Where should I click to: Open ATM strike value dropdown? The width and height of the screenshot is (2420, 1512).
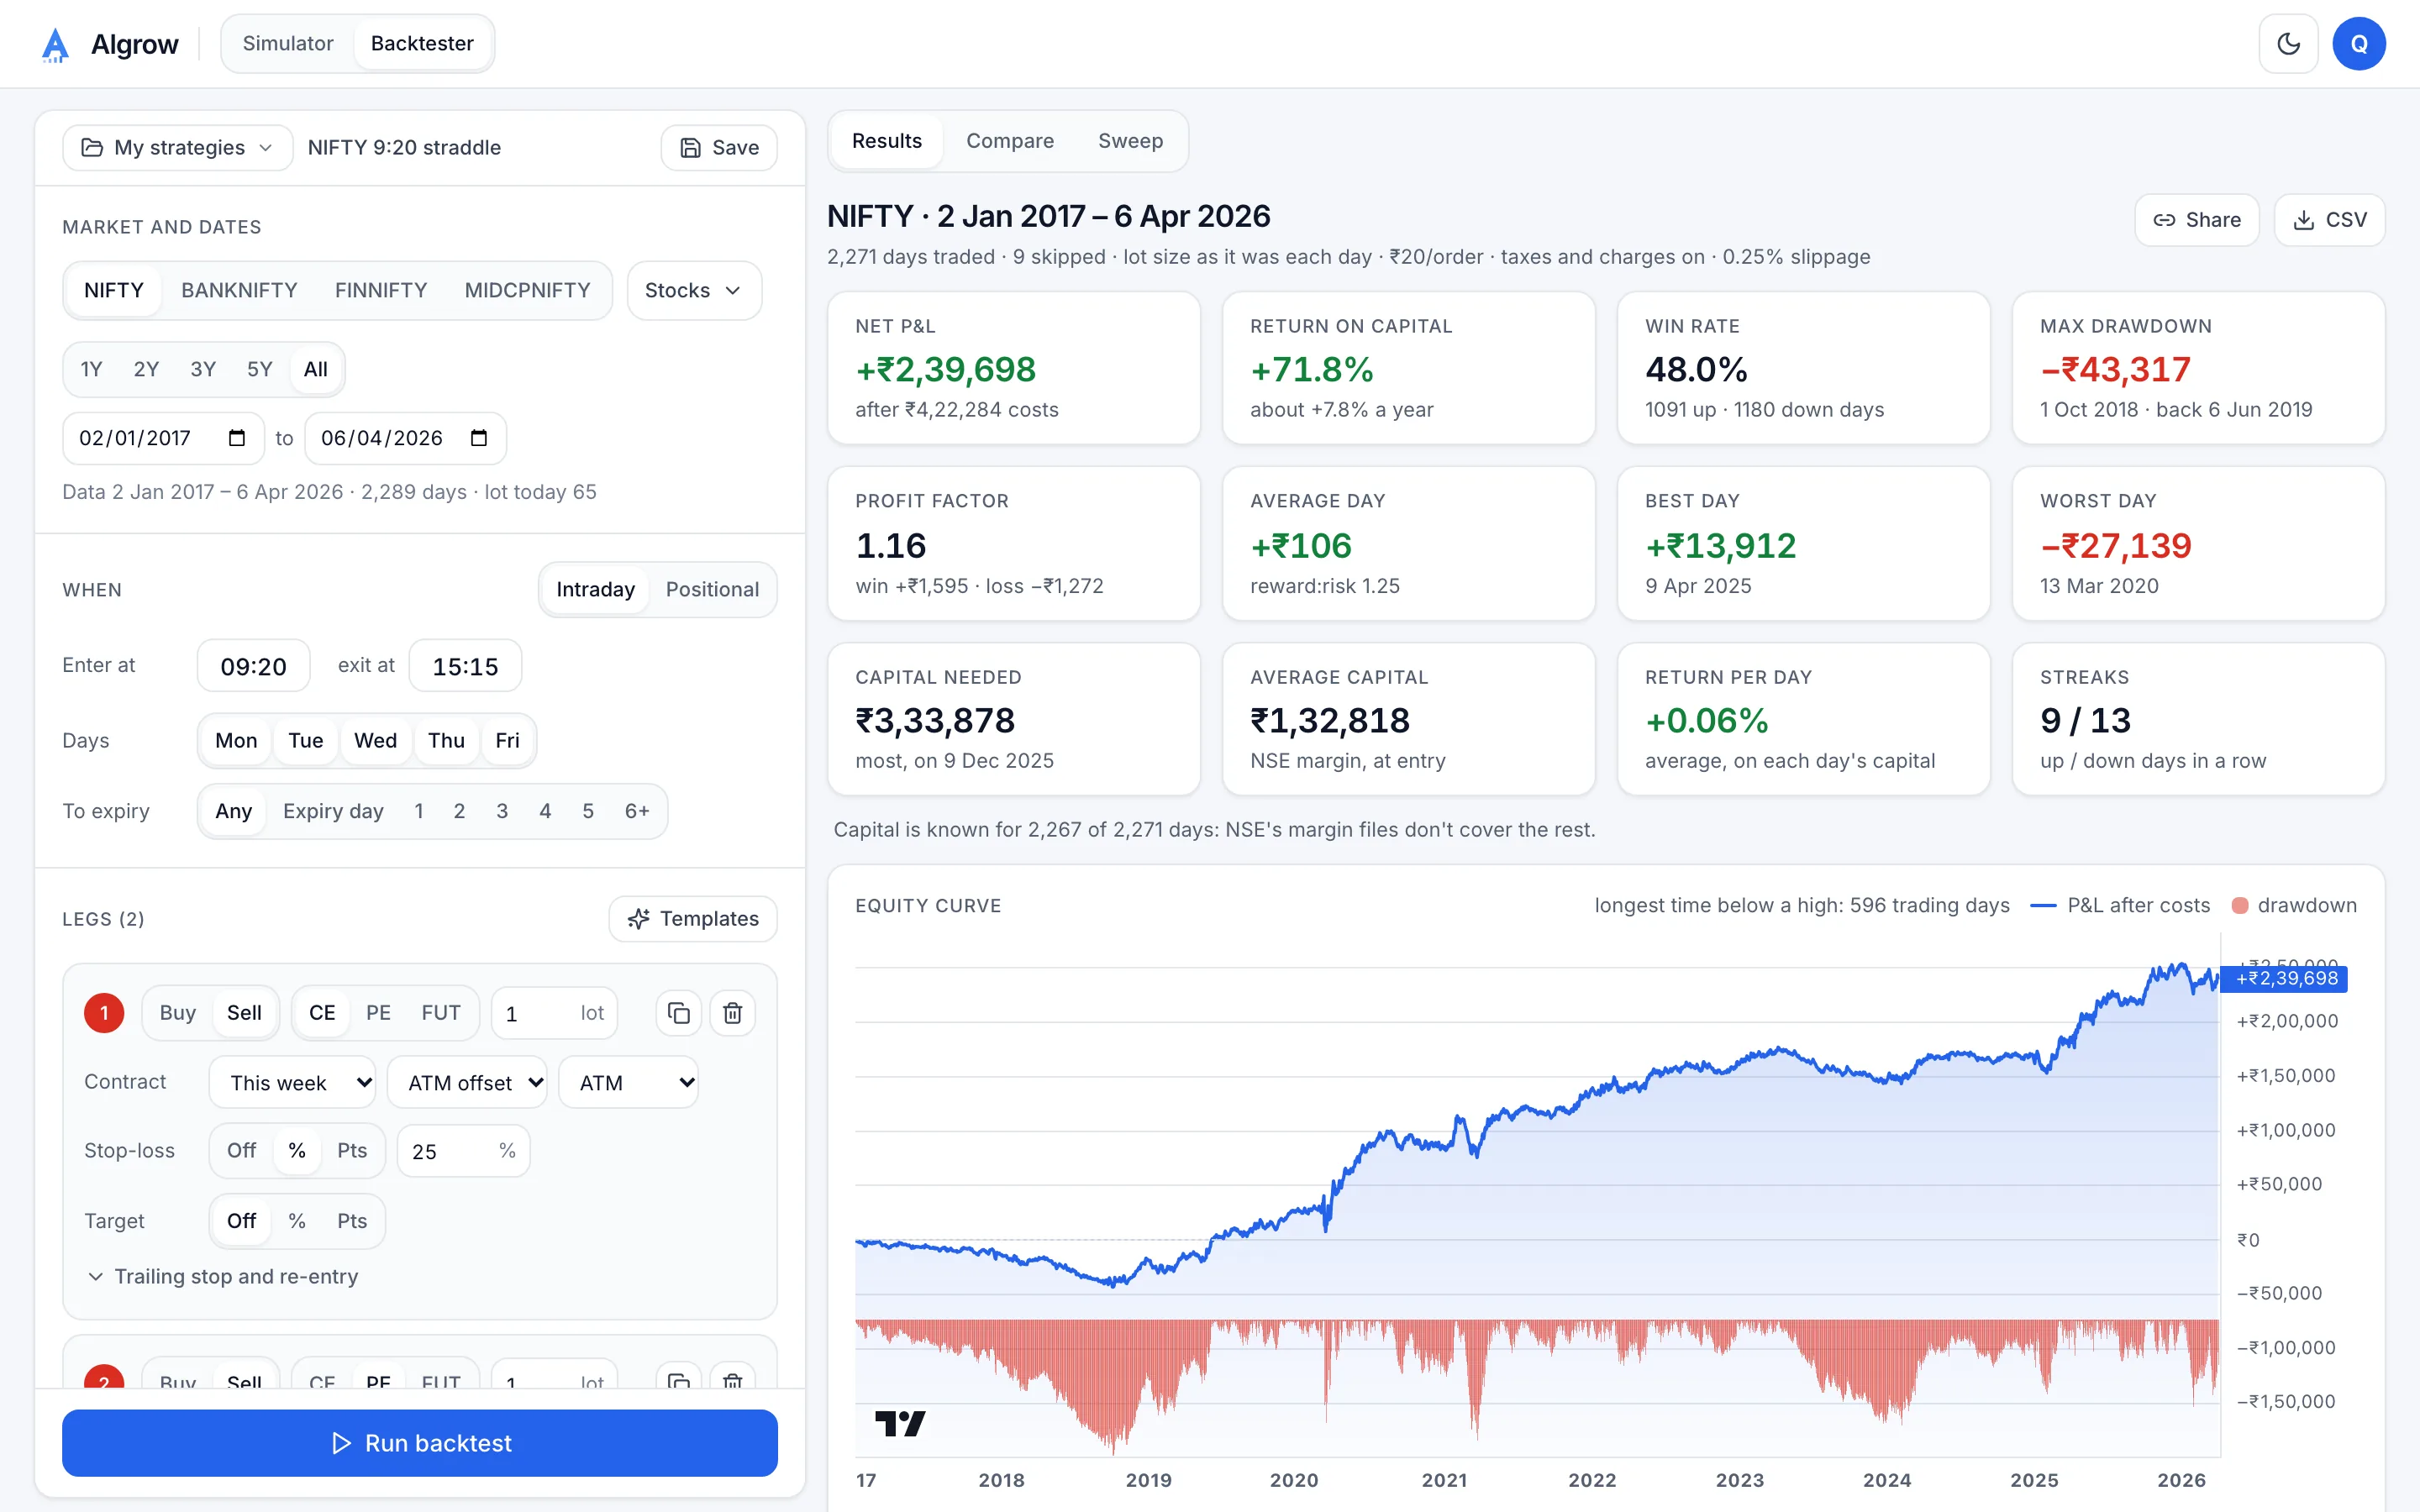(628, 1083)
